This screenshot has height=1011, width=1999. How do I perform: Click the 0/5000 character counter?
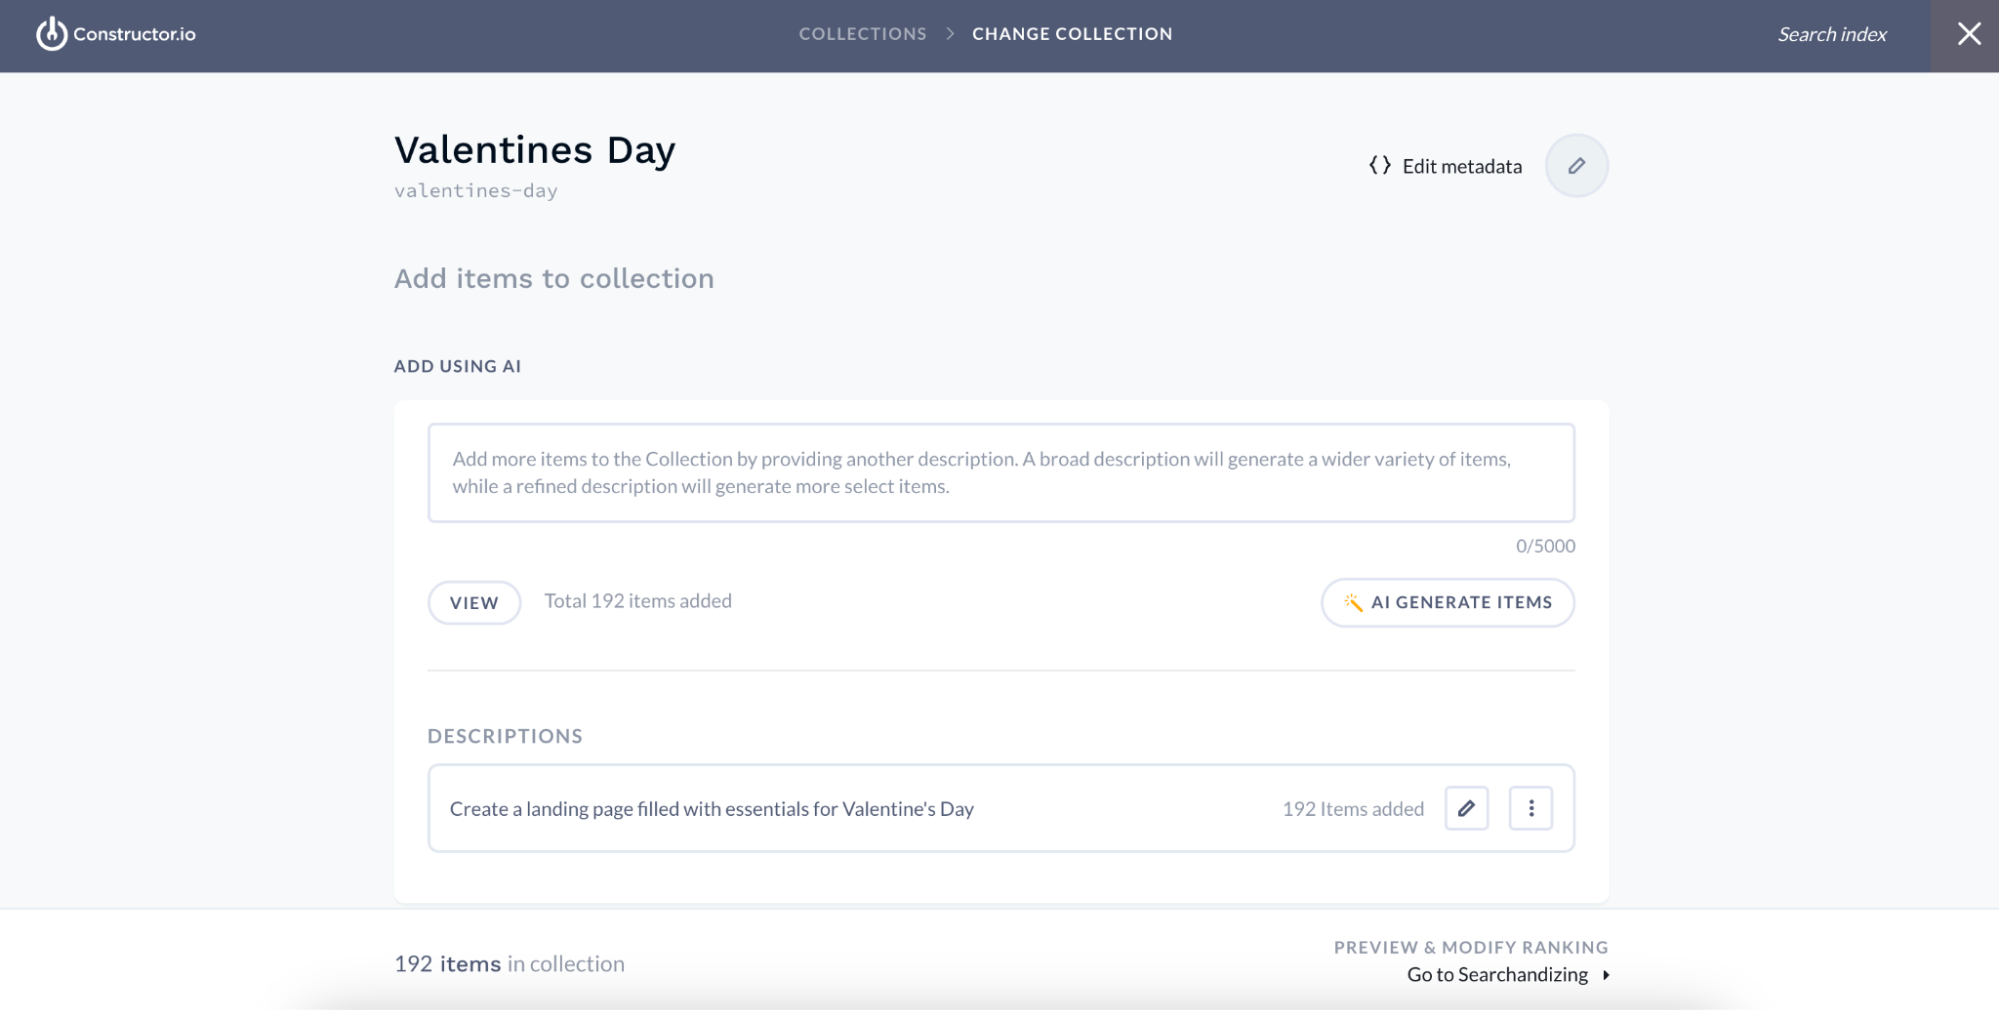pyautogui.click(x=1545, y=546)
